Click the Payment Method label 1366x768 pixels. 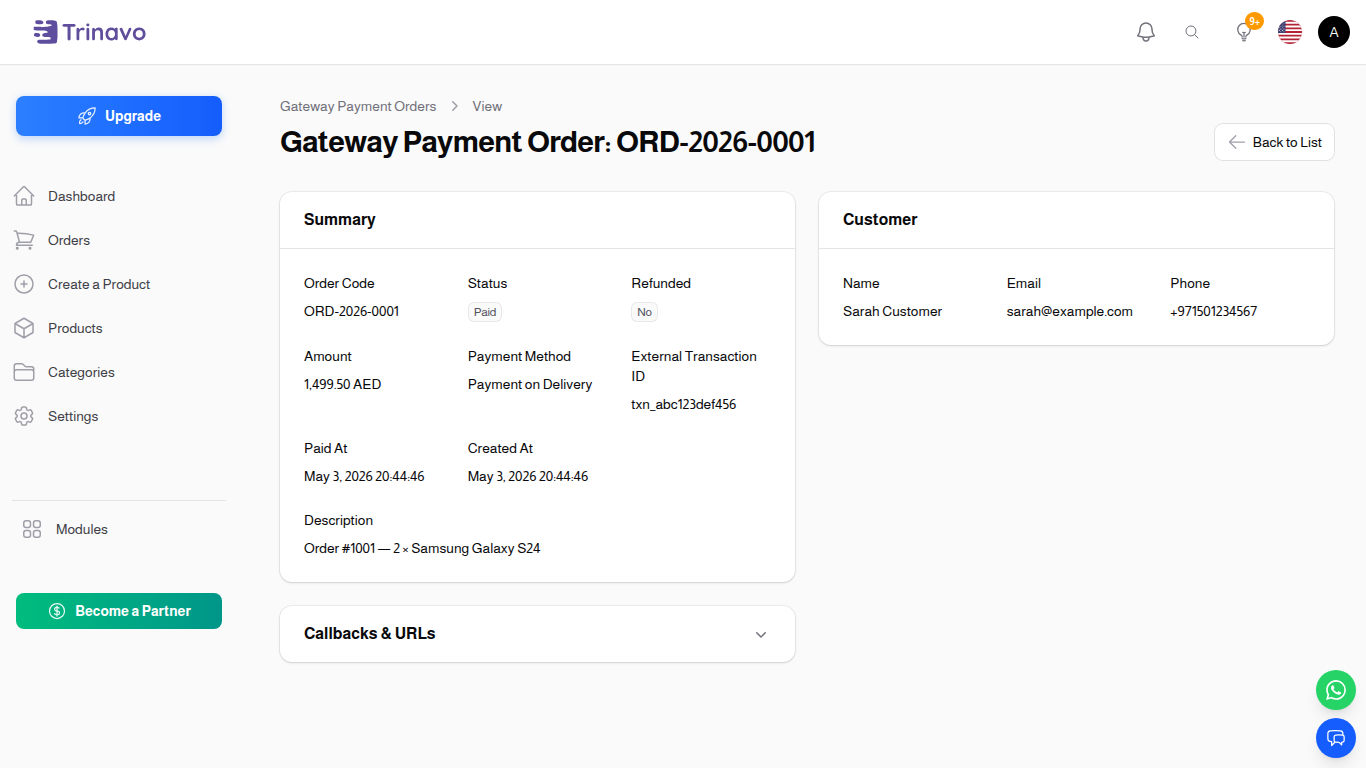(x=519, y=356)
